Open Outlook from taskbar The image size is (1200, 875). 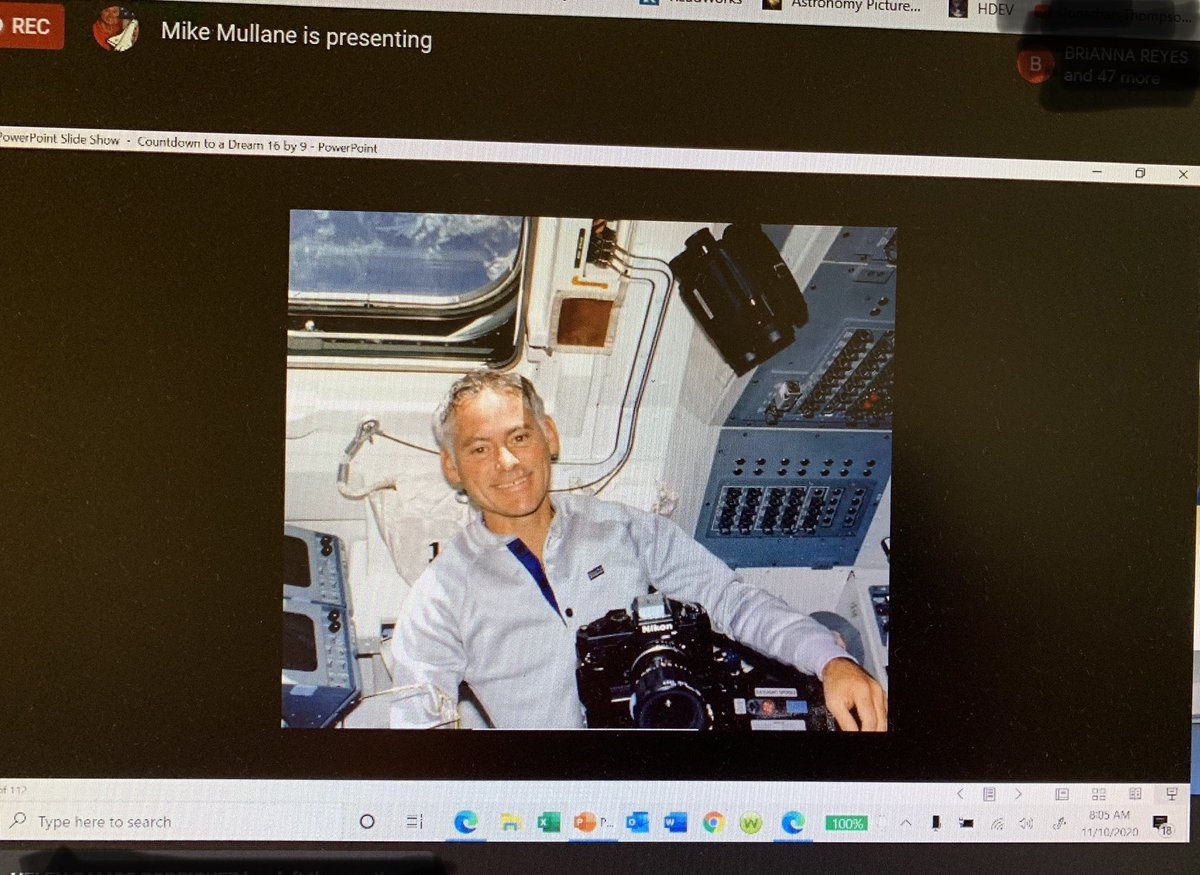click(x=637, y=823)
